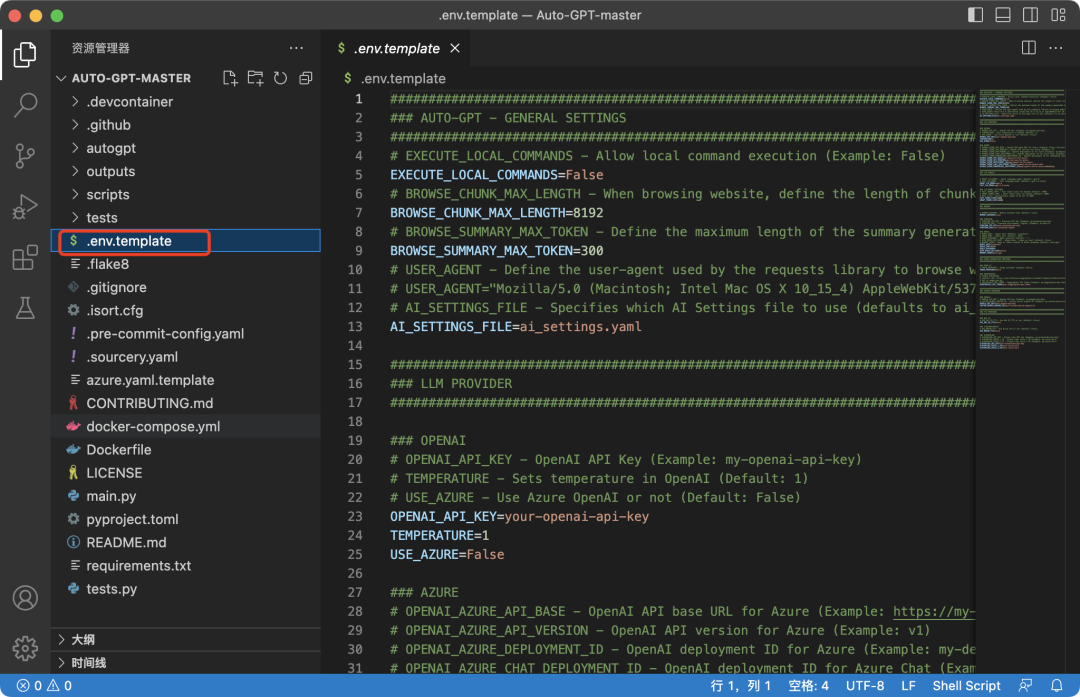Click the errors and warnings status indicator
Screen dimensions: 1080x697
pyautogui.click(x=44, y=685)
